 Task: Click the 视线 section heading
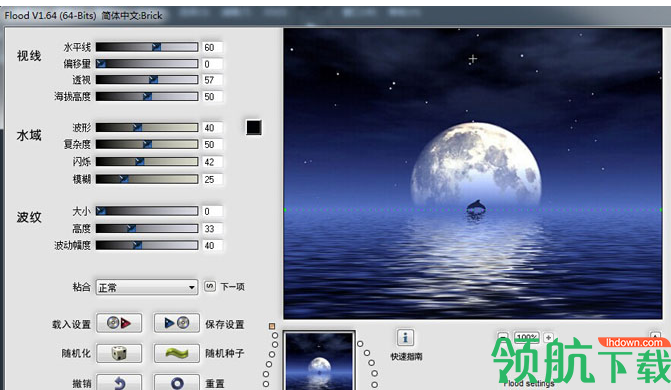coord(29,56)
